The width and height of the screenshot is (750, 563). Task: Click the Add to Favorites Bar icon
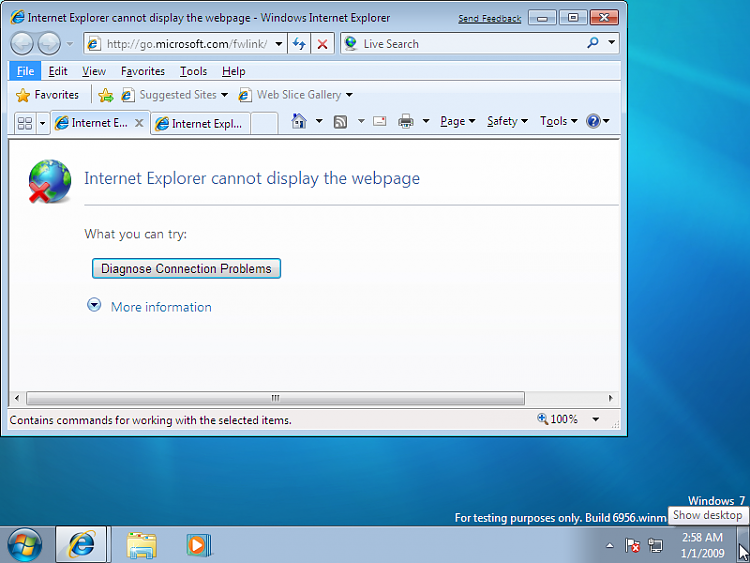[x=106, y=95]
